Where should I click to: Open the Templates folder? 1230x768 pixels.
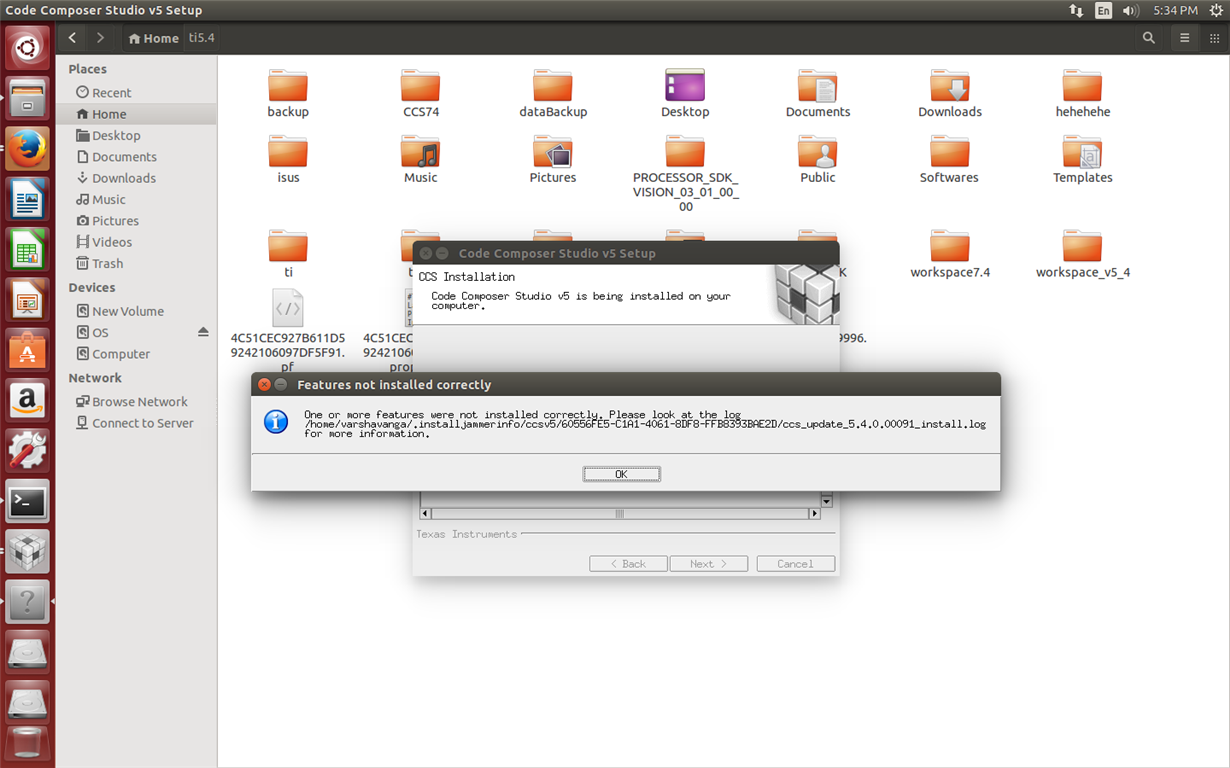click(1083, 160)
